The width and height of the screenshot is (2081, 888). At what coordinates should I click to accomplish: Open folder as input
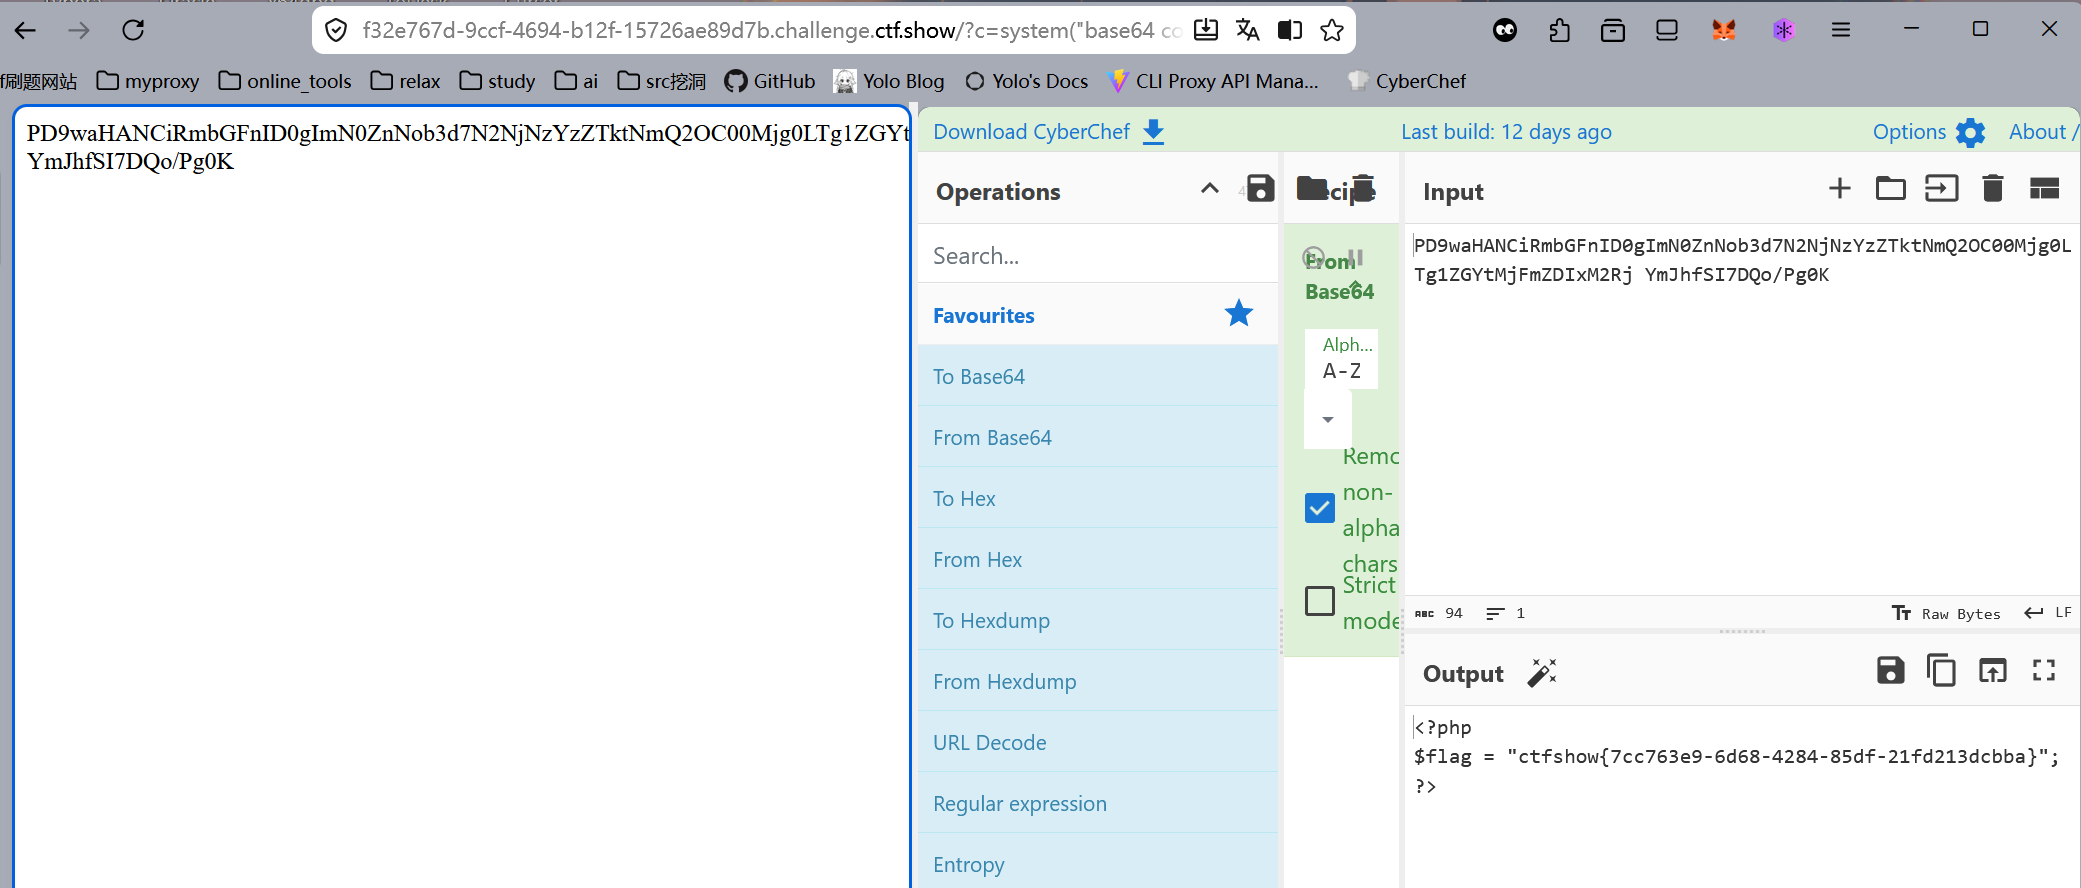point(1890,188)
